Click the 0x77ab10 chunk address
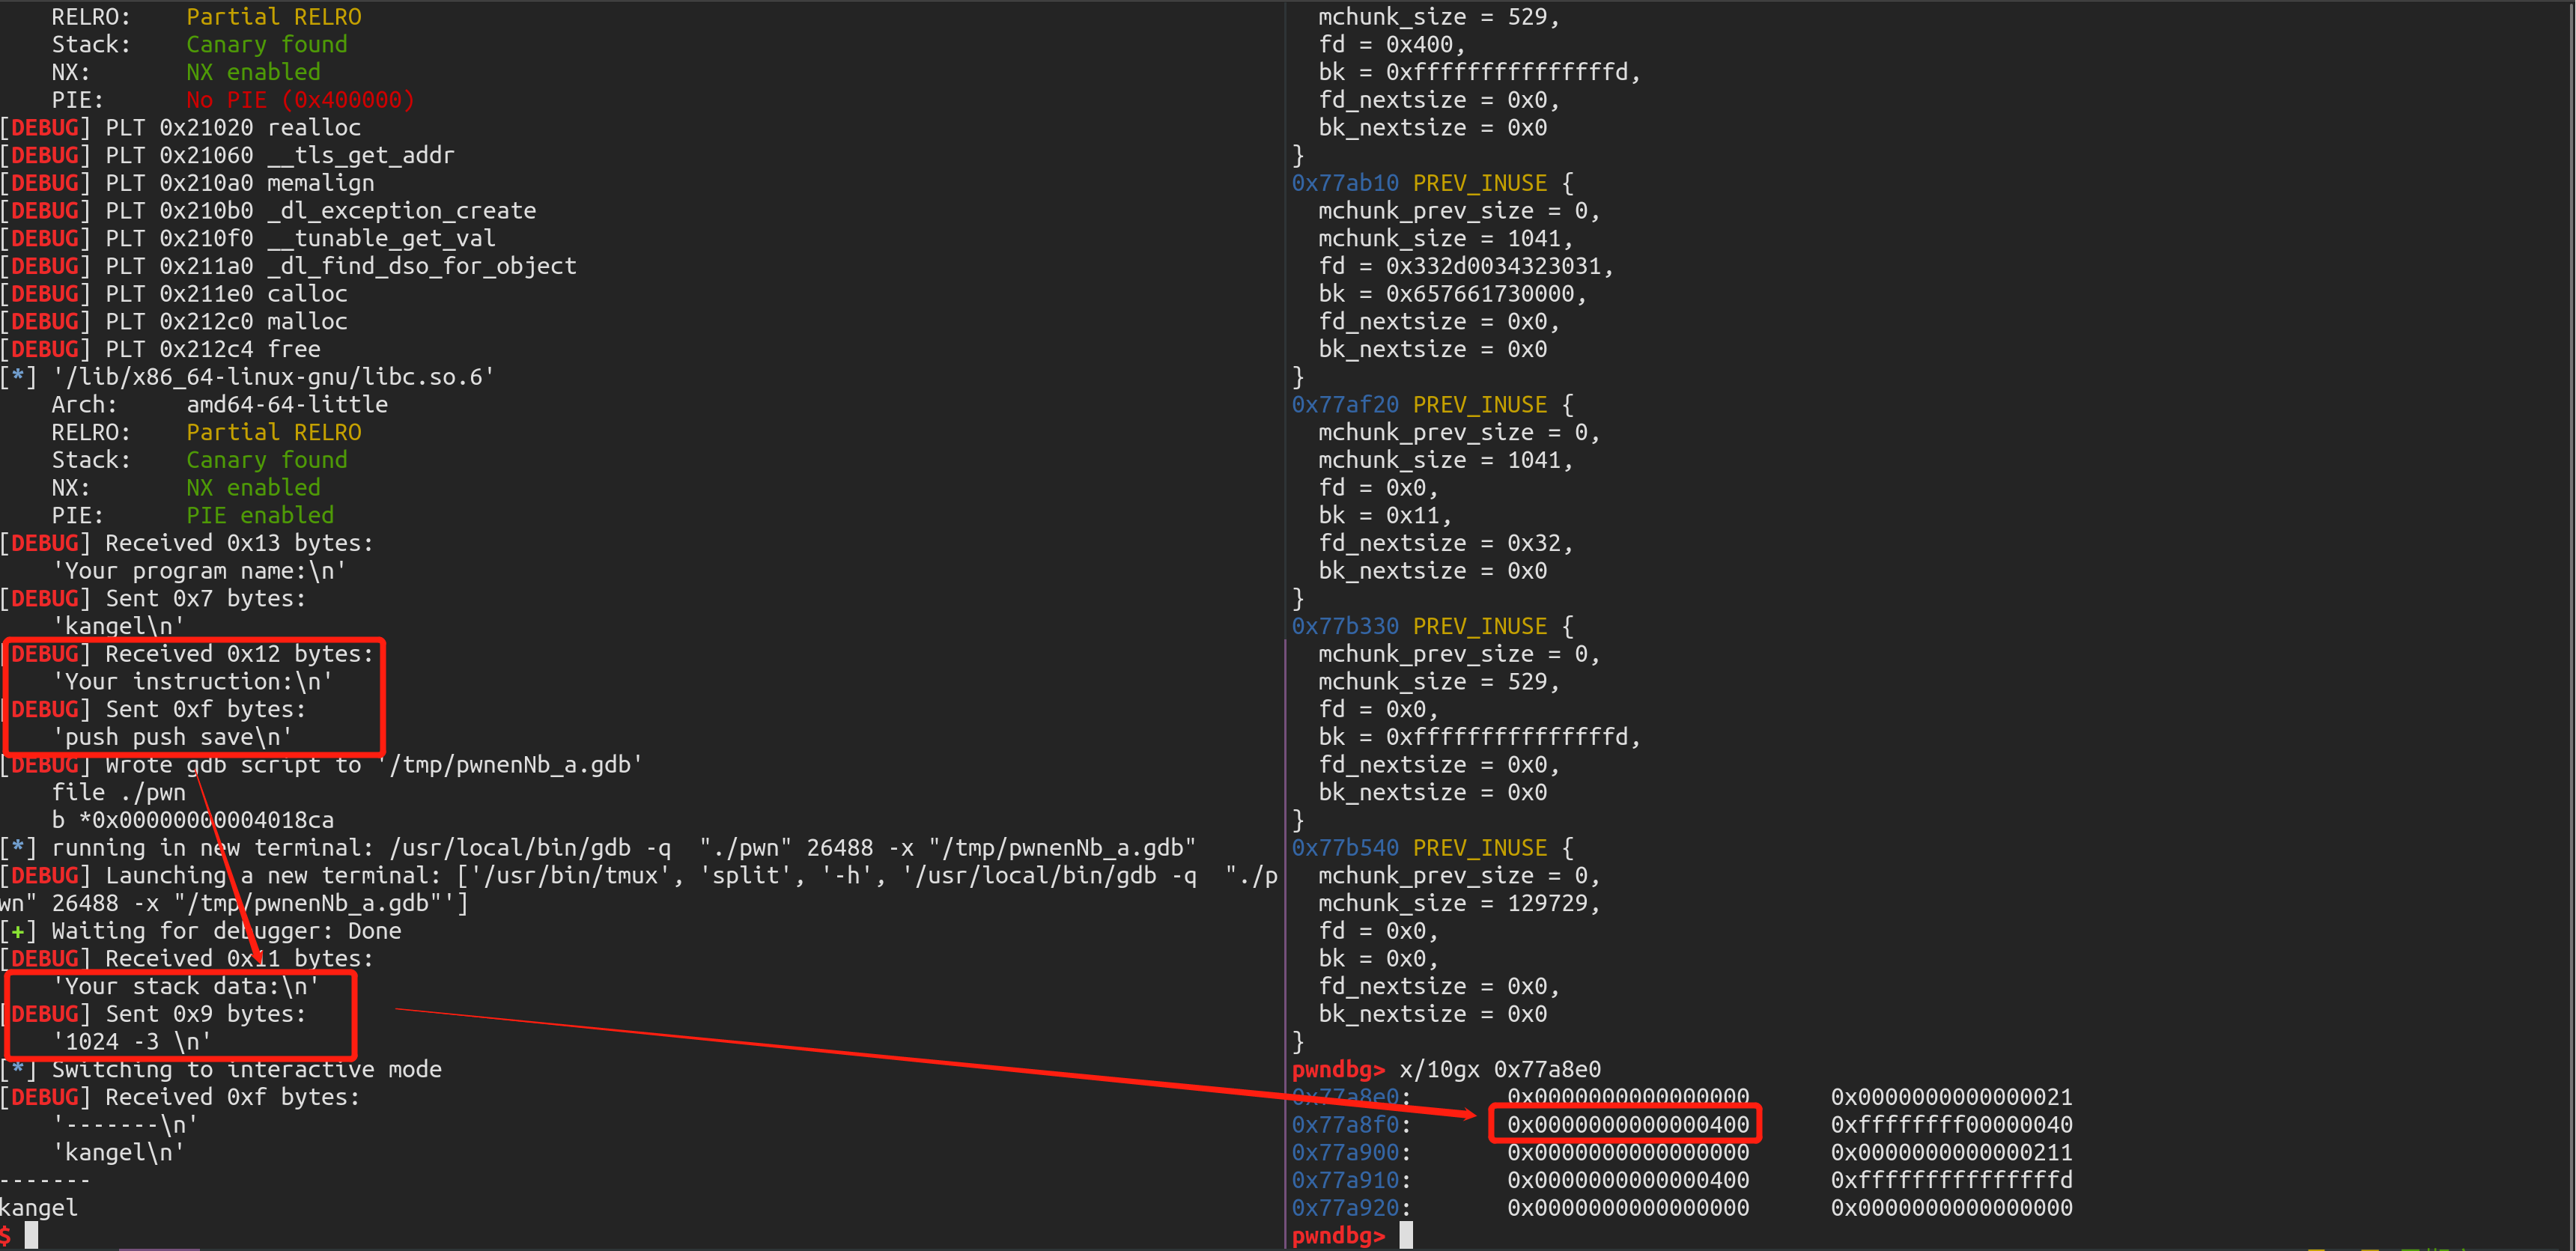The width and height of the screenshot is (2576, 1251). tap(1344, 183)
